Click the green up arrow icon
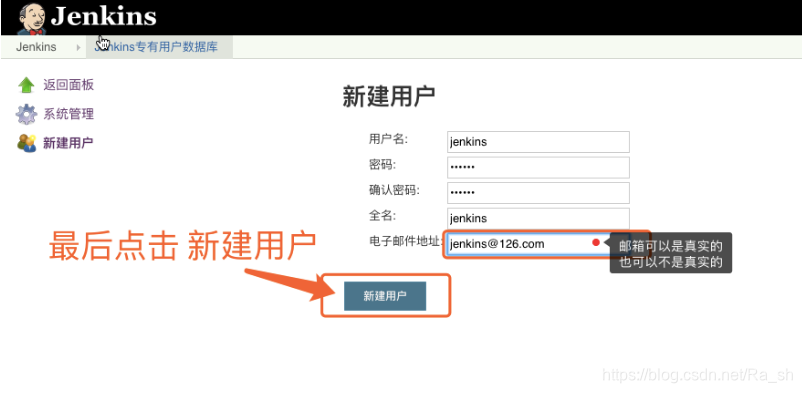Image resolution: width=802 pixels, height=393 pixels. [x=26, y=85]
